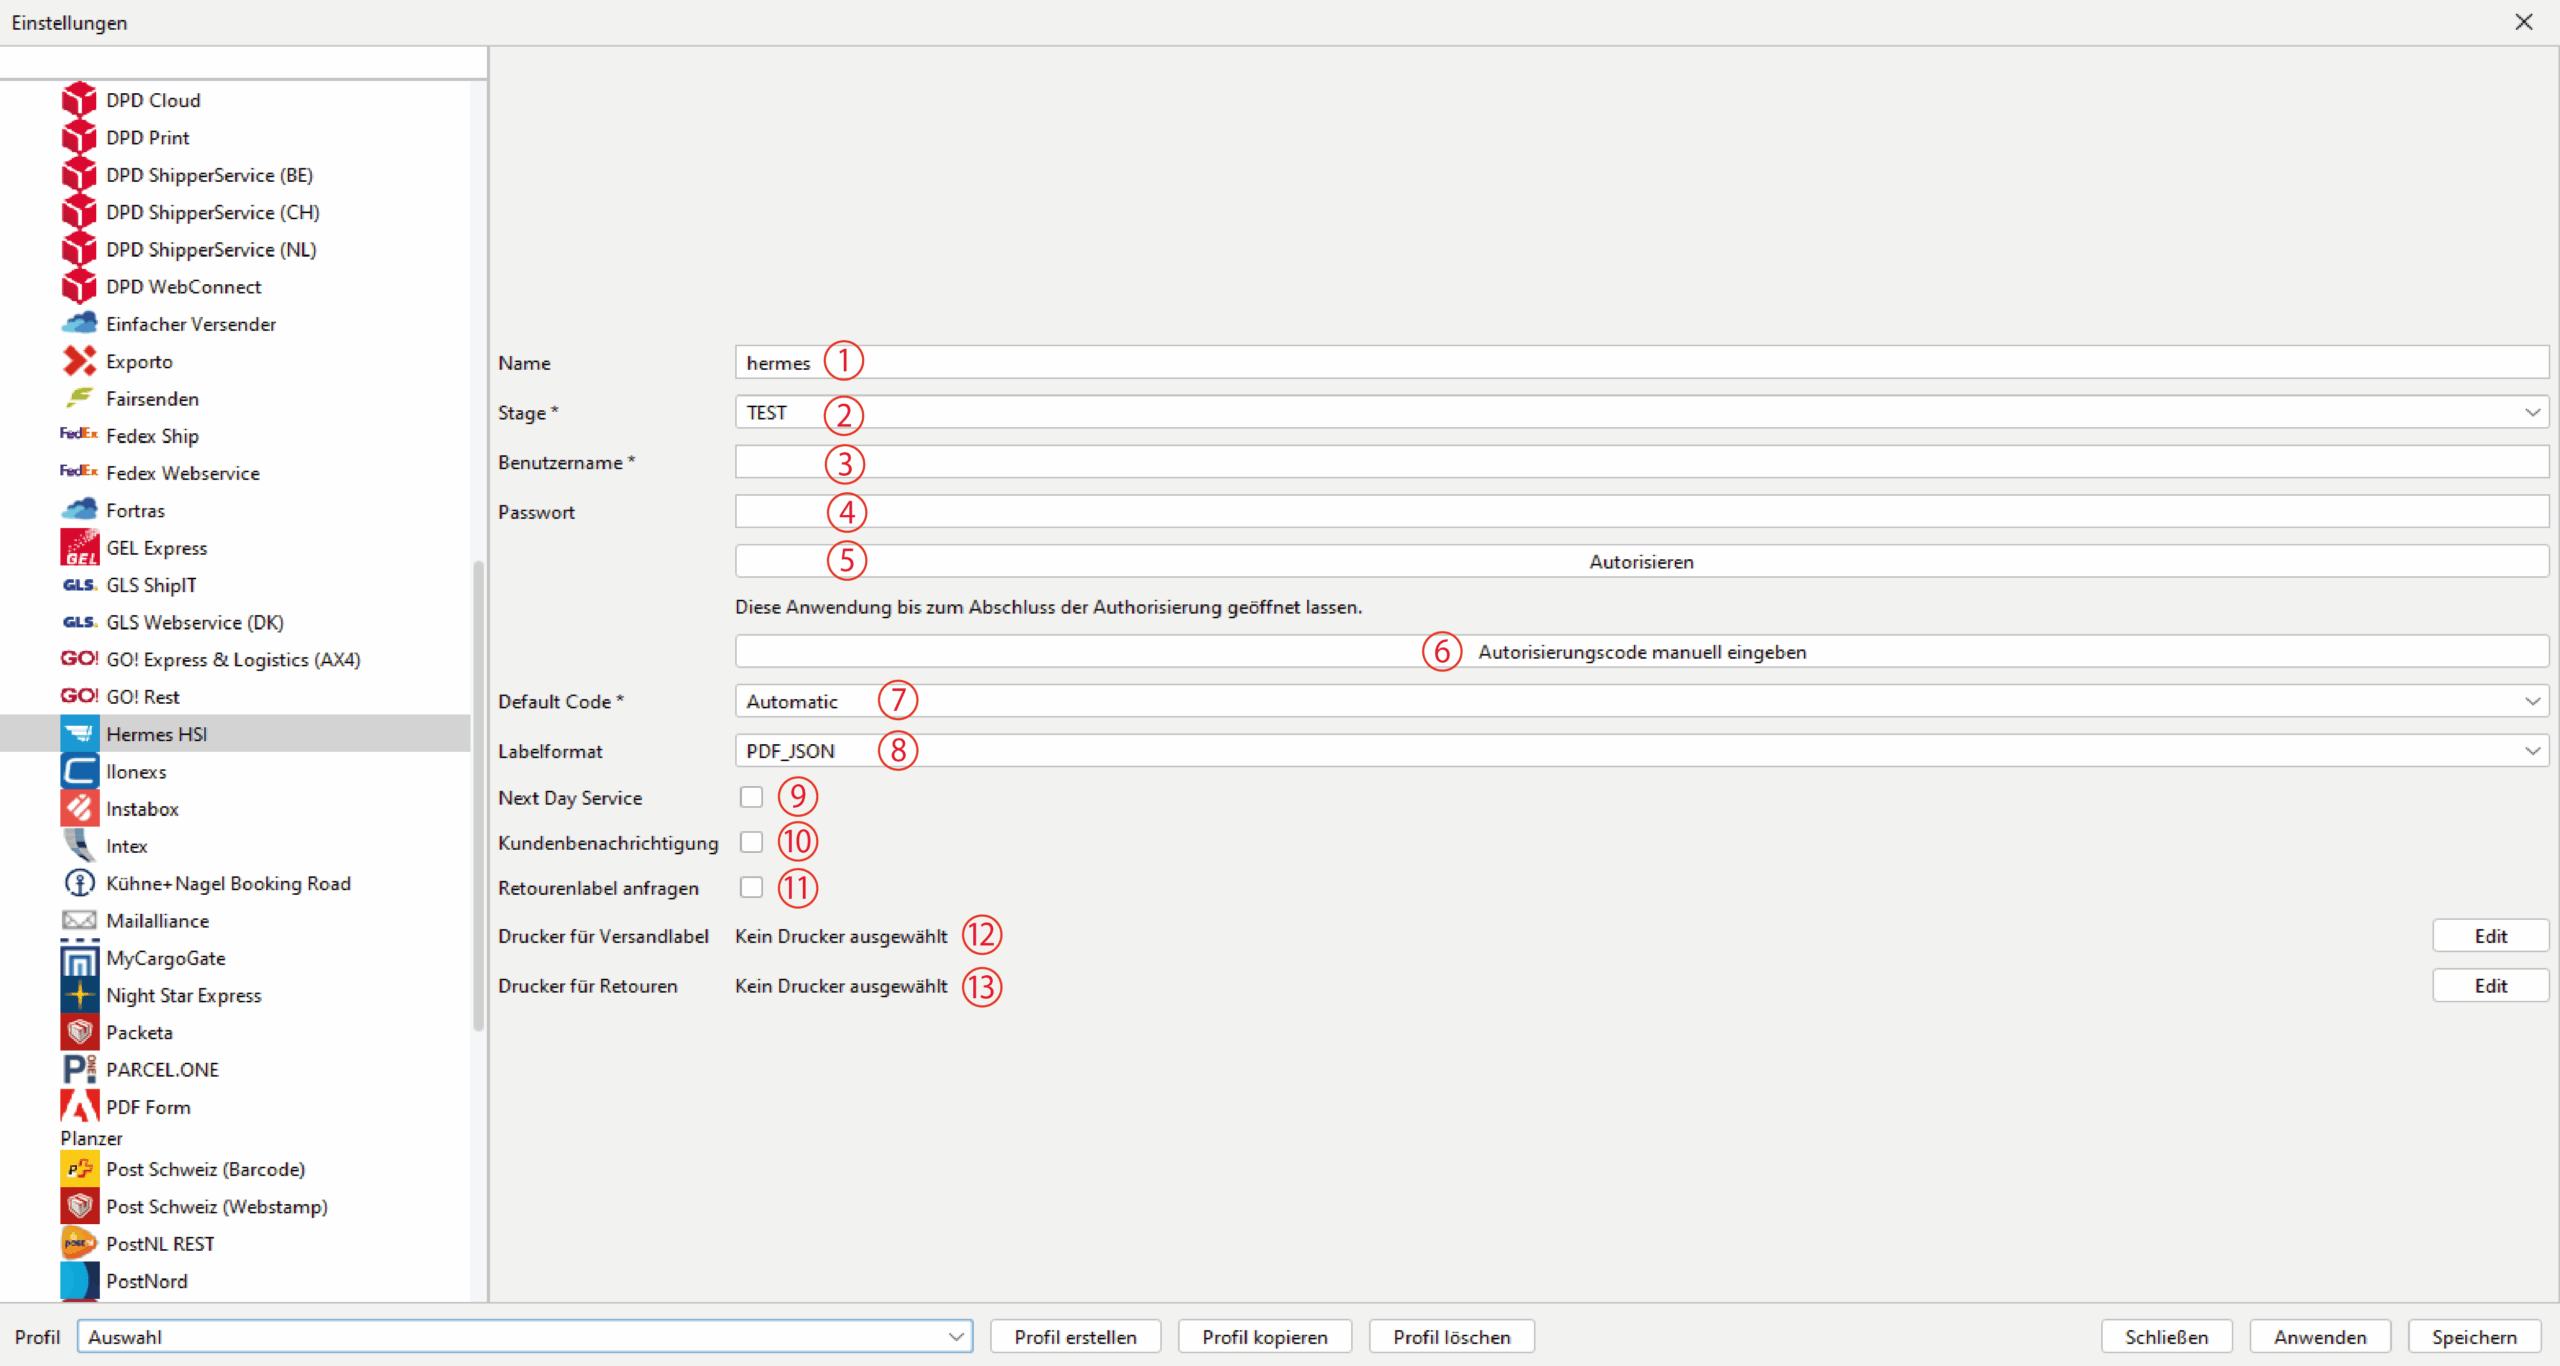Select the GO! Rest icon
This screenshot has height=1366, width=2560.
coord(79,696)
